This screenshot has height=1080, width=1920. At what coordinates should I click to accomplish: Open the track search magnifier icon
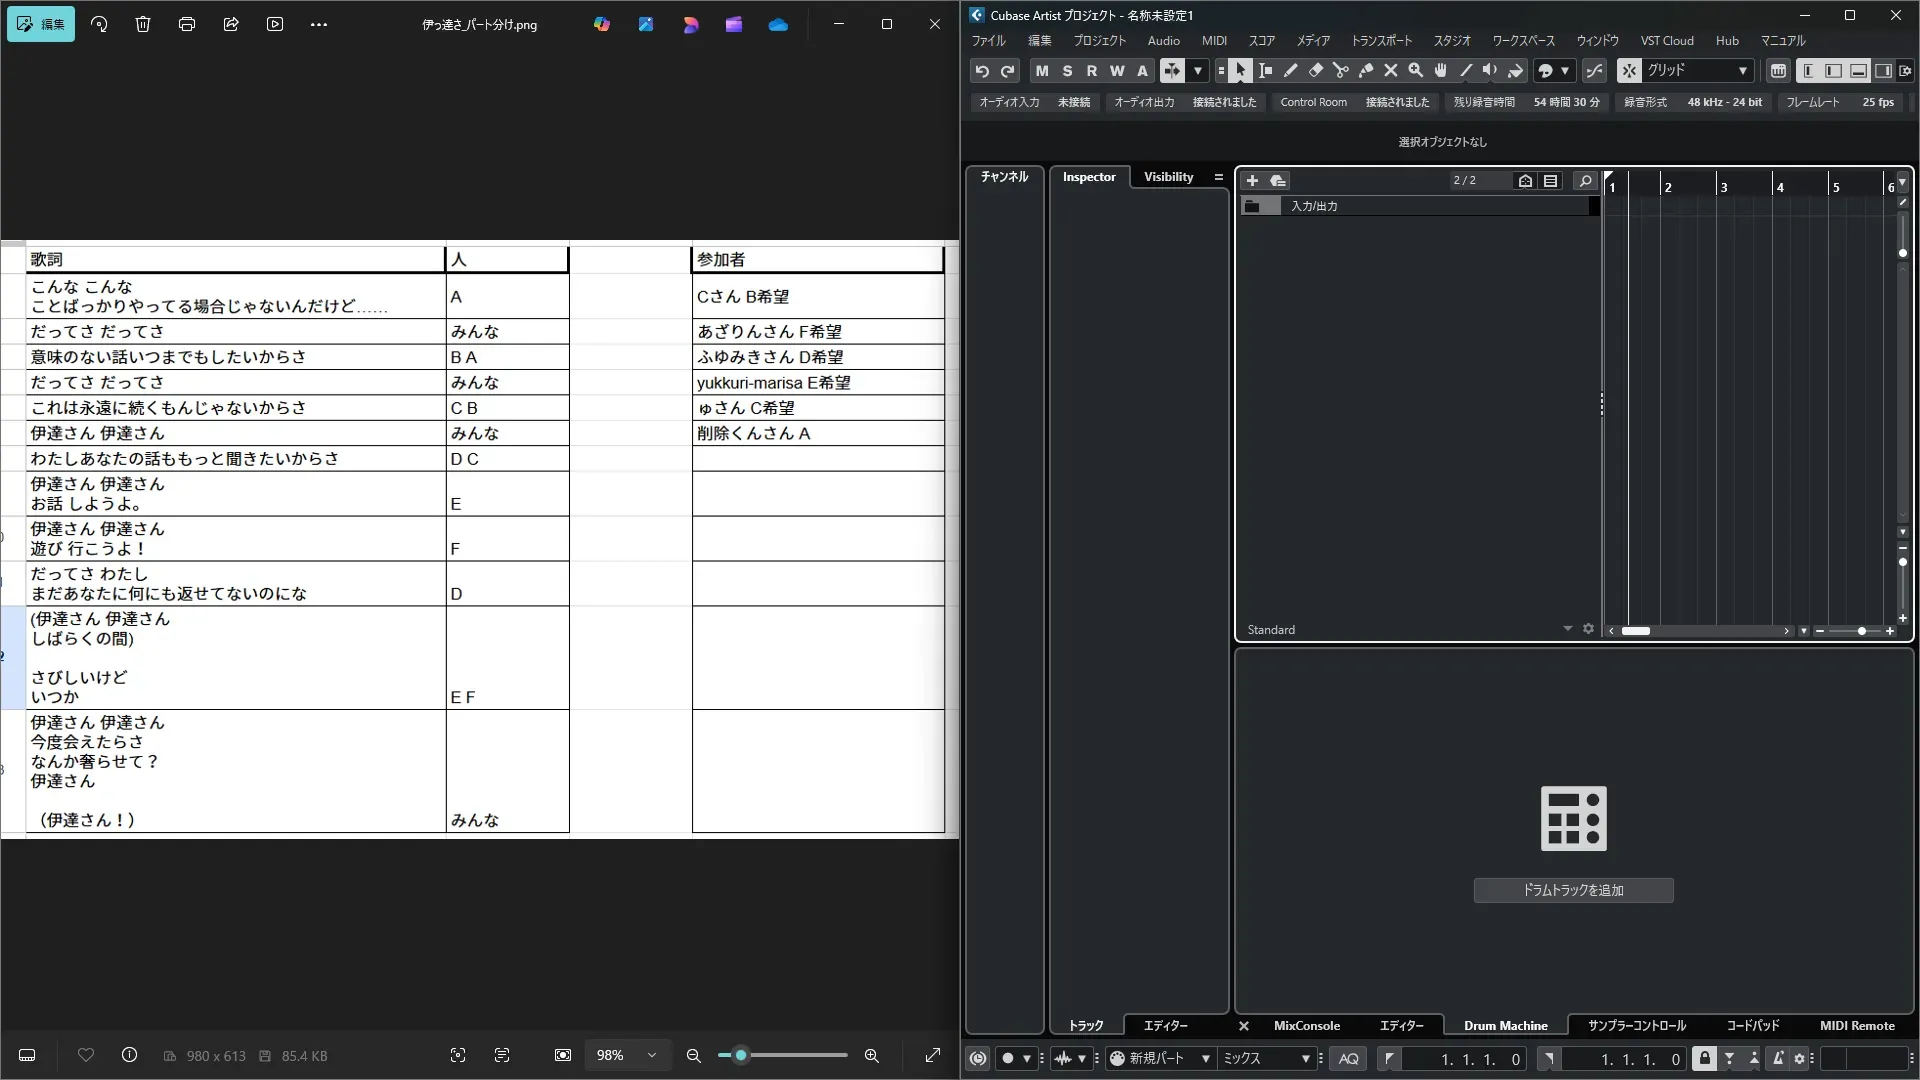tap(1585, 181)
